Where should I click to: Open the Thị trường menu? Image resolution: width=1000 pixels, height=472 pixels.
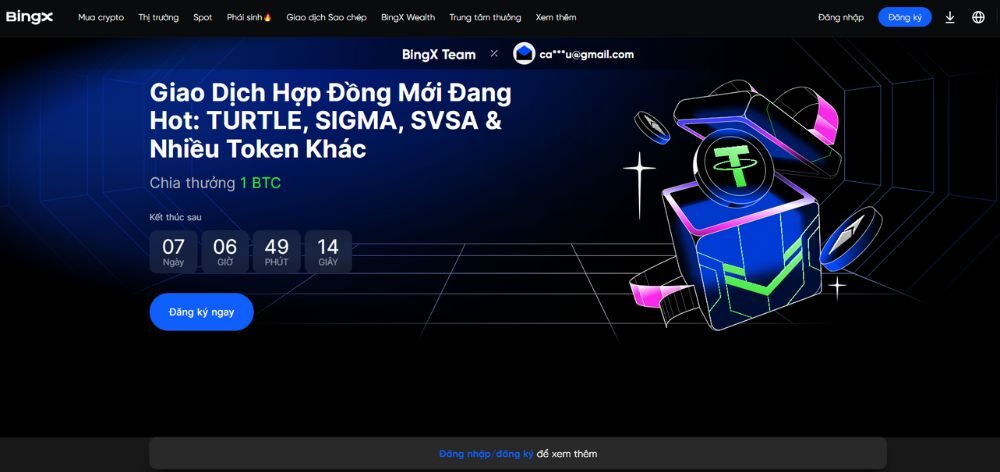[158, 17]
